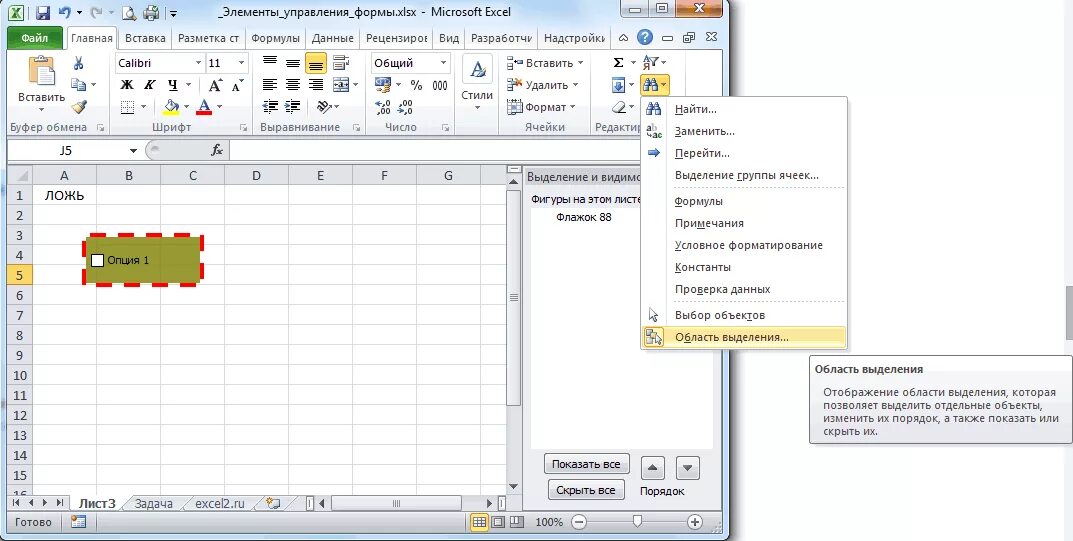1073x541 pixels.
Task: Toggle italic formatting К
Action: [149, 85]
